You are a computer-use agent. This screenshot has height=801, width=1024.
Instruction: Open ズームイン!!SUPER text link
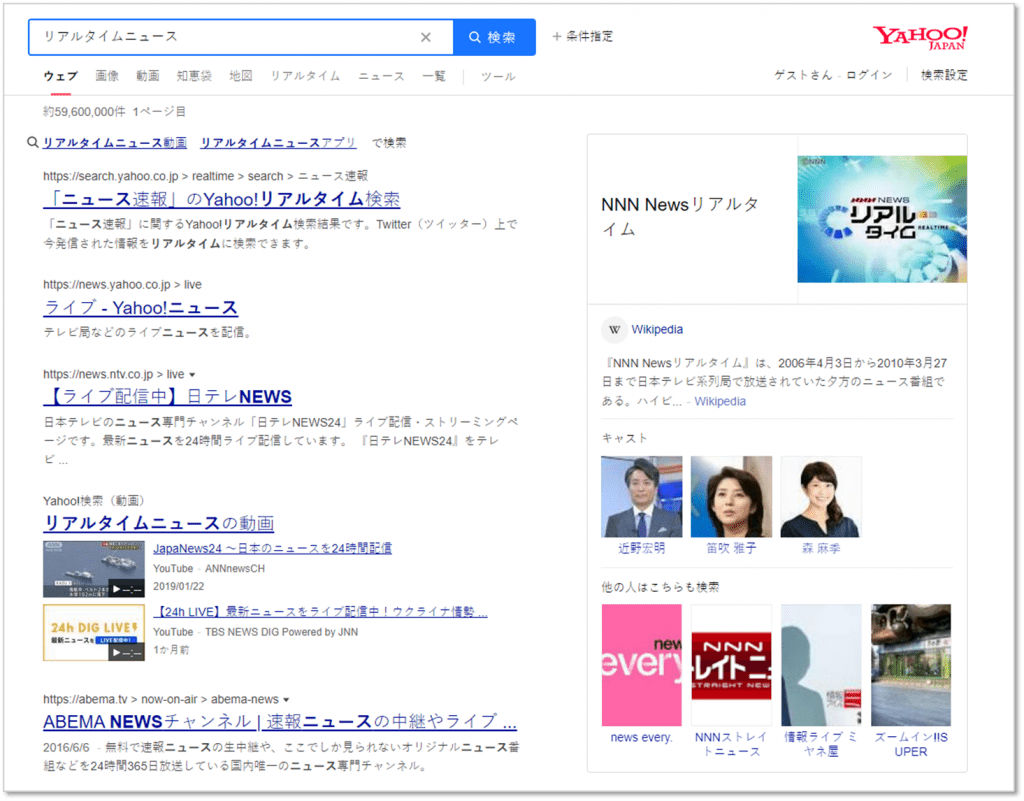pos(911,745)
